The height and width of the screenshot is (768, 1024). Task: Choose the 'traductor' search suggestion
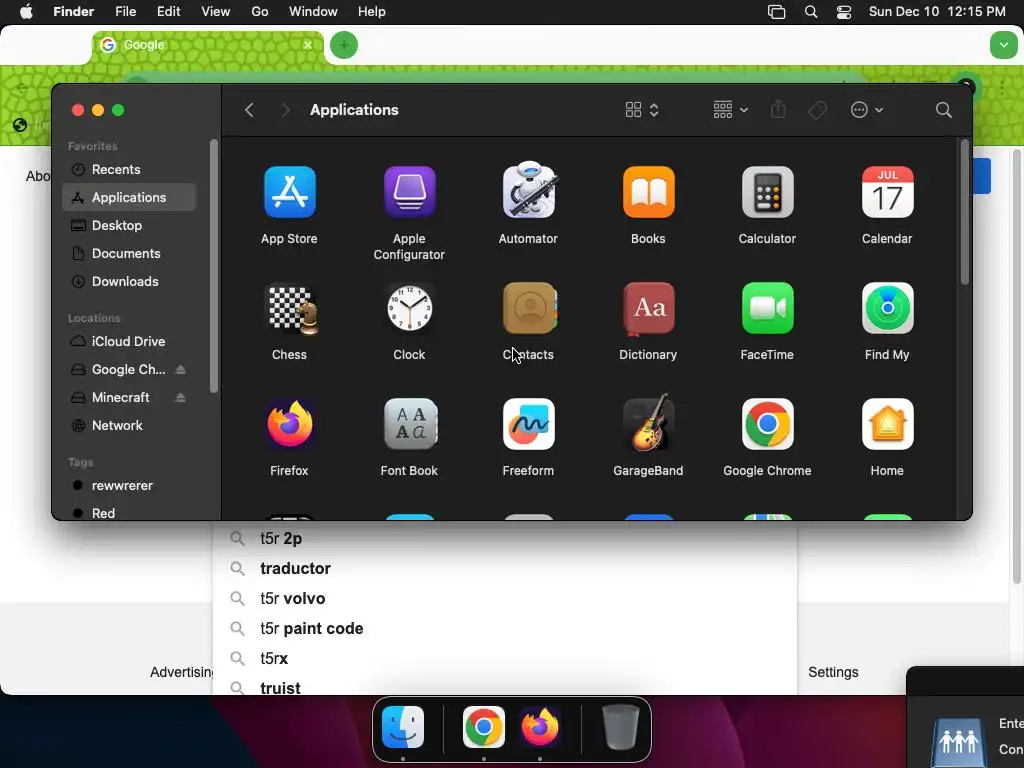(505, 569)
